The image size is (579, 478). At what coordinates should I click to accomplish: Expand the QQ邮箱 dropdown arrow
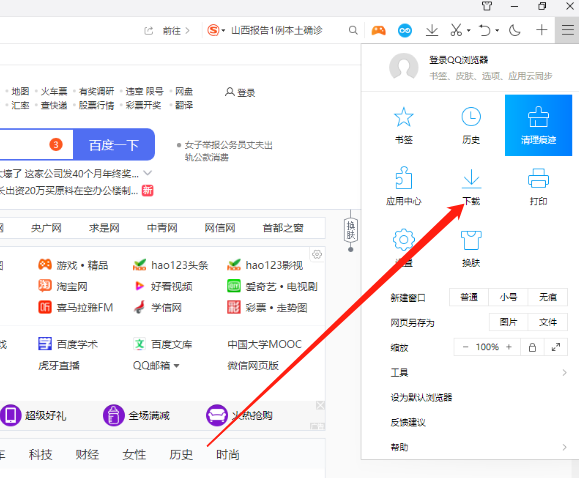(x=177, y=366)
